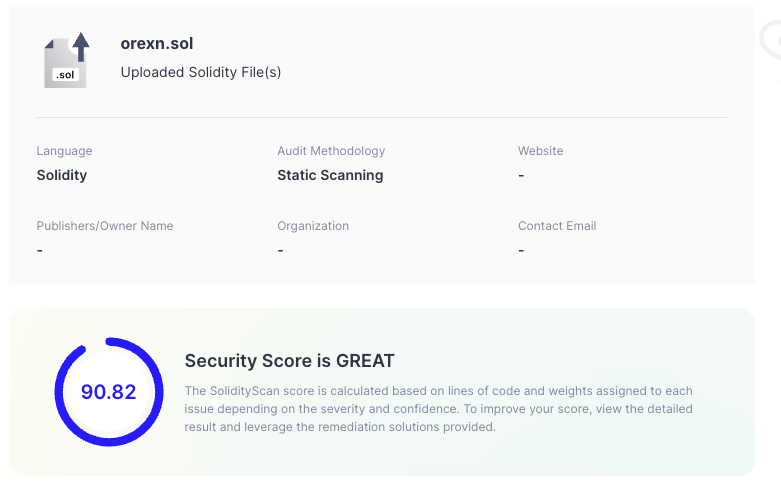Click the empty Website value dash
Viewport: 781px width, 486px height.
[x=522, y=176]
